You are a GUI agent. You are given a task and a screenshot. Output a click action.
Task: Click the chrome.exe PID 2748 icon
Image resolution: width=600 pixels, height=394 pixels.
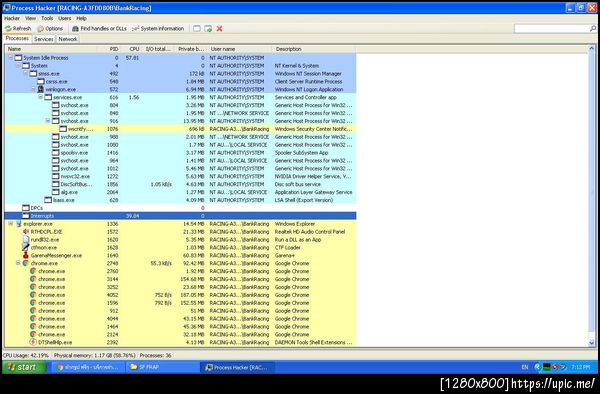pos(26,263)
